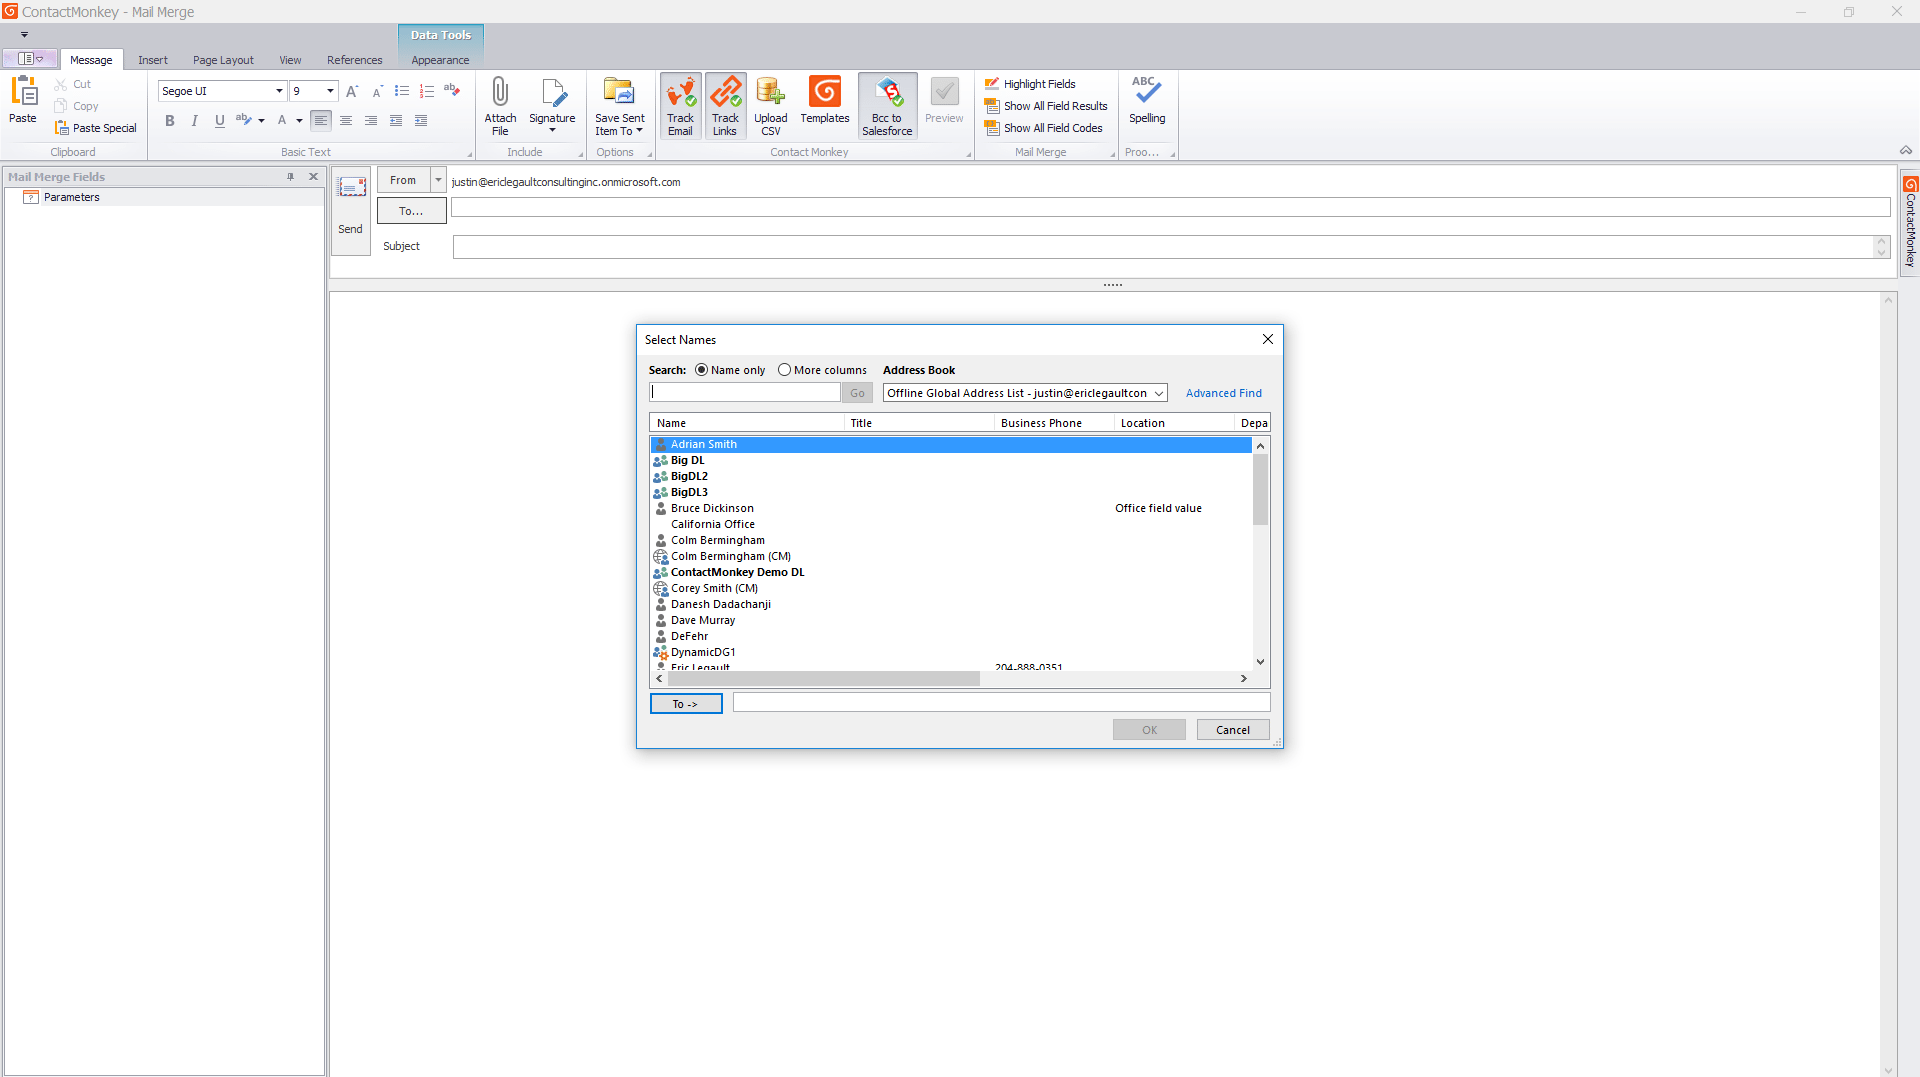1920x1077 pixels.
Task: Expand the font size dropdown
Action: pos(328,90)
